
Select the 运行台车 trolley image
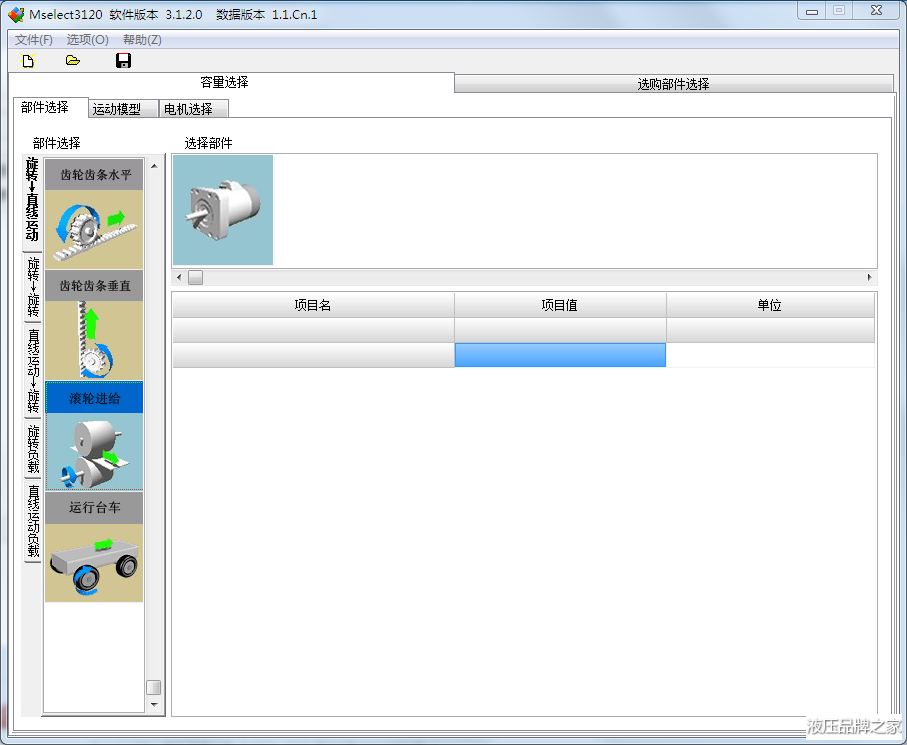[95, 562]
